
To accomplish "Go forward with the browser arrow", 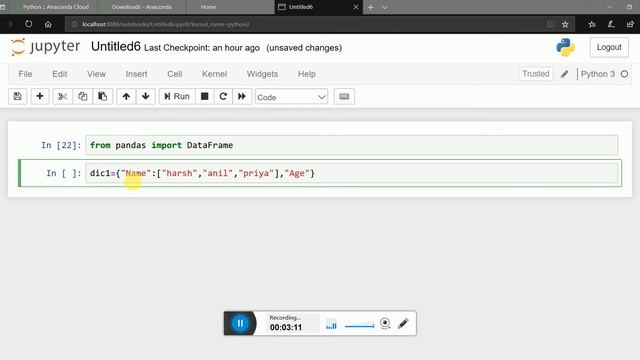I will point(9,24).
